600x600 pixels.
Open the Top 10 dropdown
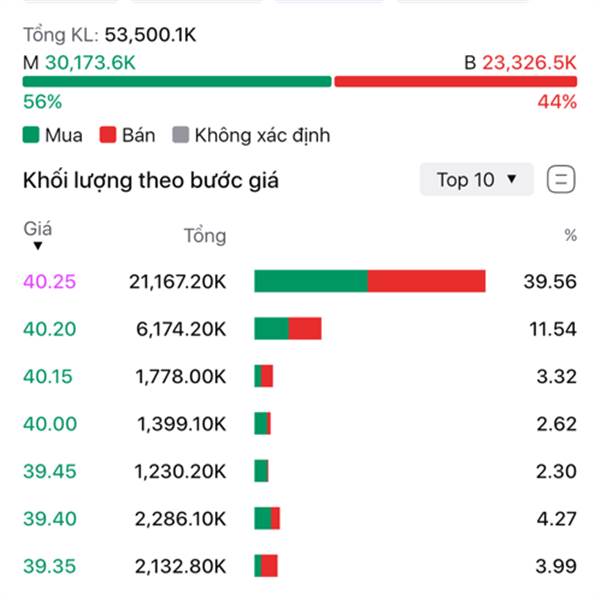[476, 180]
